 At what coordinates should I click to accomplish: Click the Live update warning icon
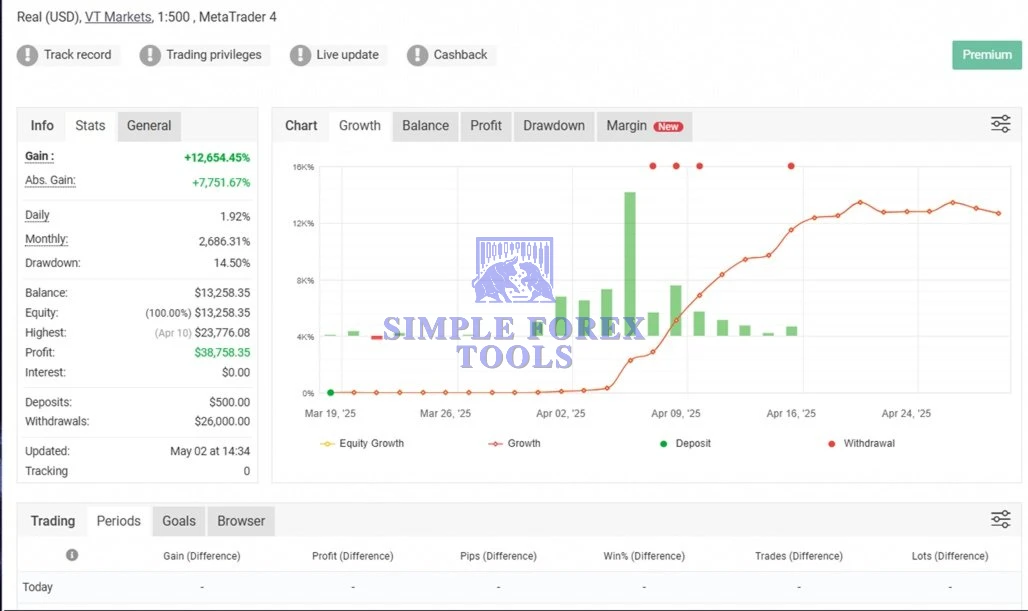(300, 55)
